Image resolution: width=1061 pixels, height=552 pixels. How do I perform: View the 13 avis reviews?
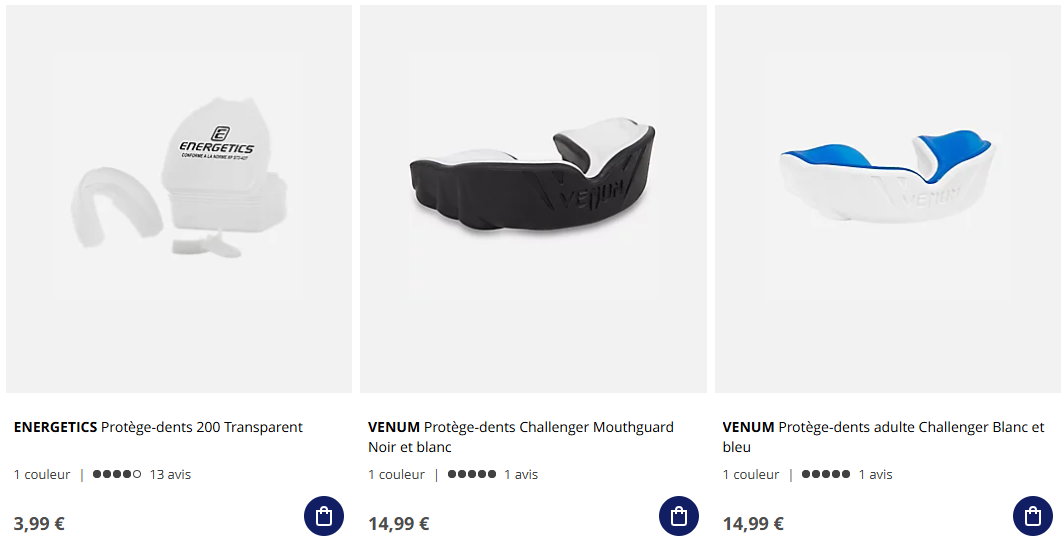tap(171, 475)
